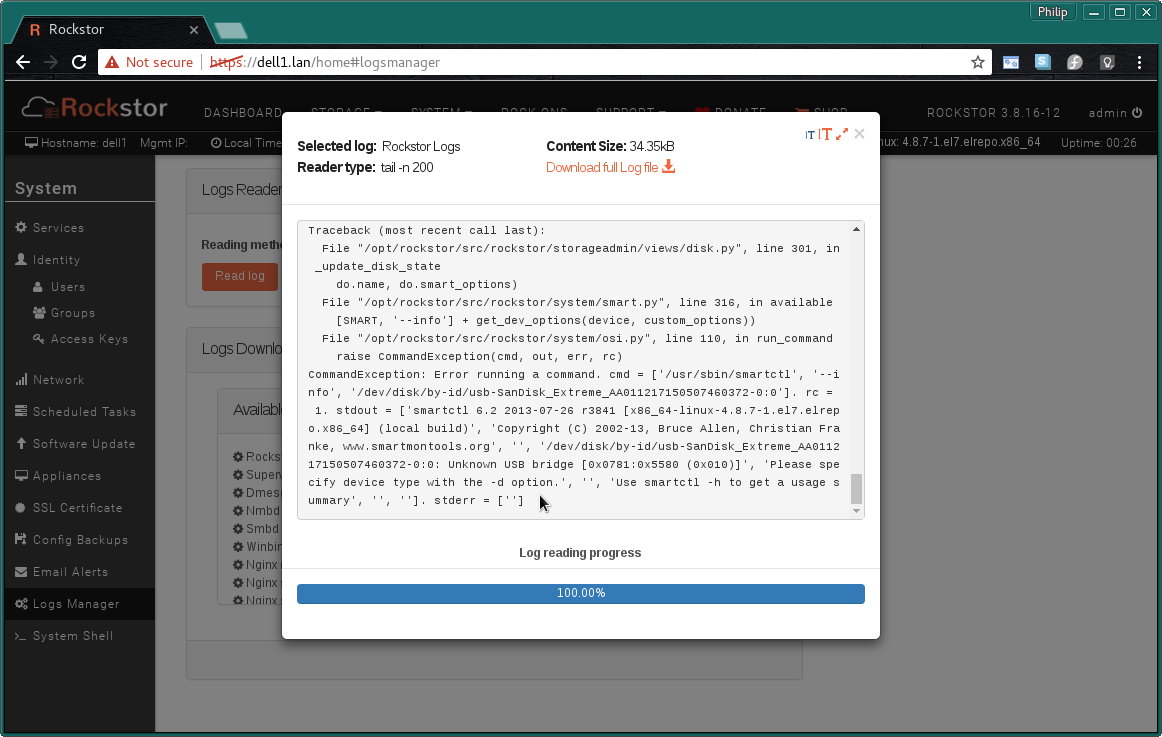This screenshot has width=1162, height=737.
Task: Open the Chrome three-dot menu
Action: pyautogui.click(x=1139, y=62)
